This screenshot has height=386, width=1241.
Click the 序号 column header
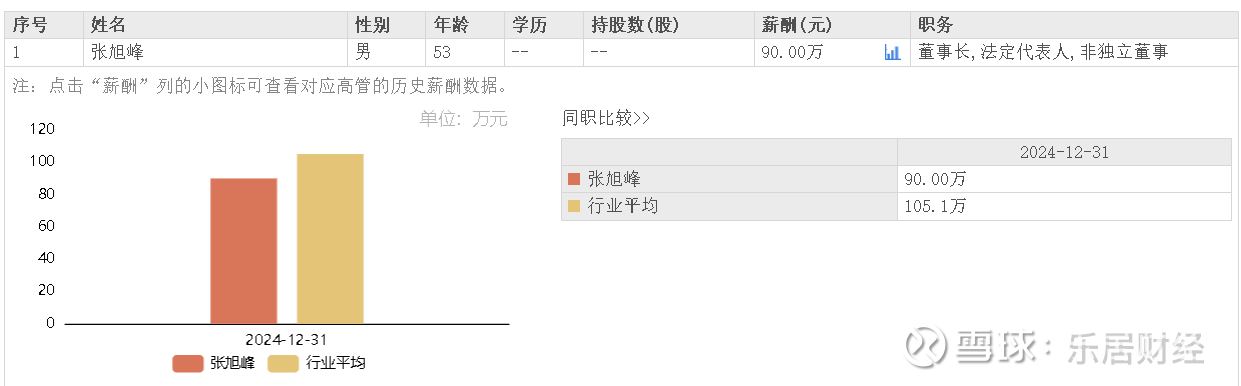pyautogui.click(x=30, y=24)
